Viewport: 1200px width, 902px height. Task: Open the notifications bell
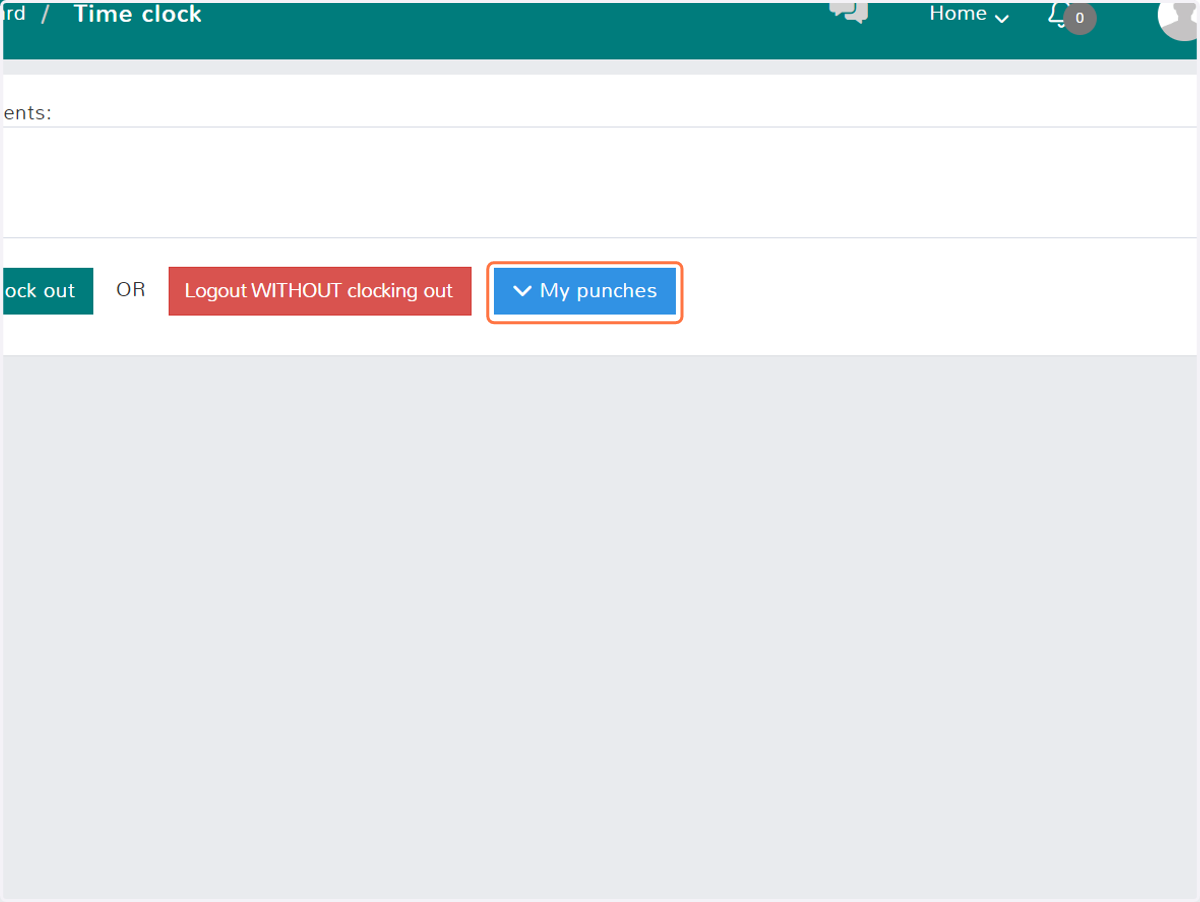(1057, 14)
